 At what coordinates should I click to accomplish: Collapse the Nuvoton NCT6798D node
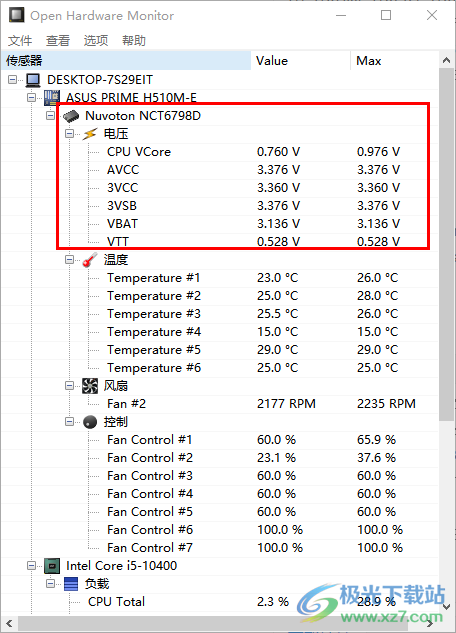[x=50, y=116]
